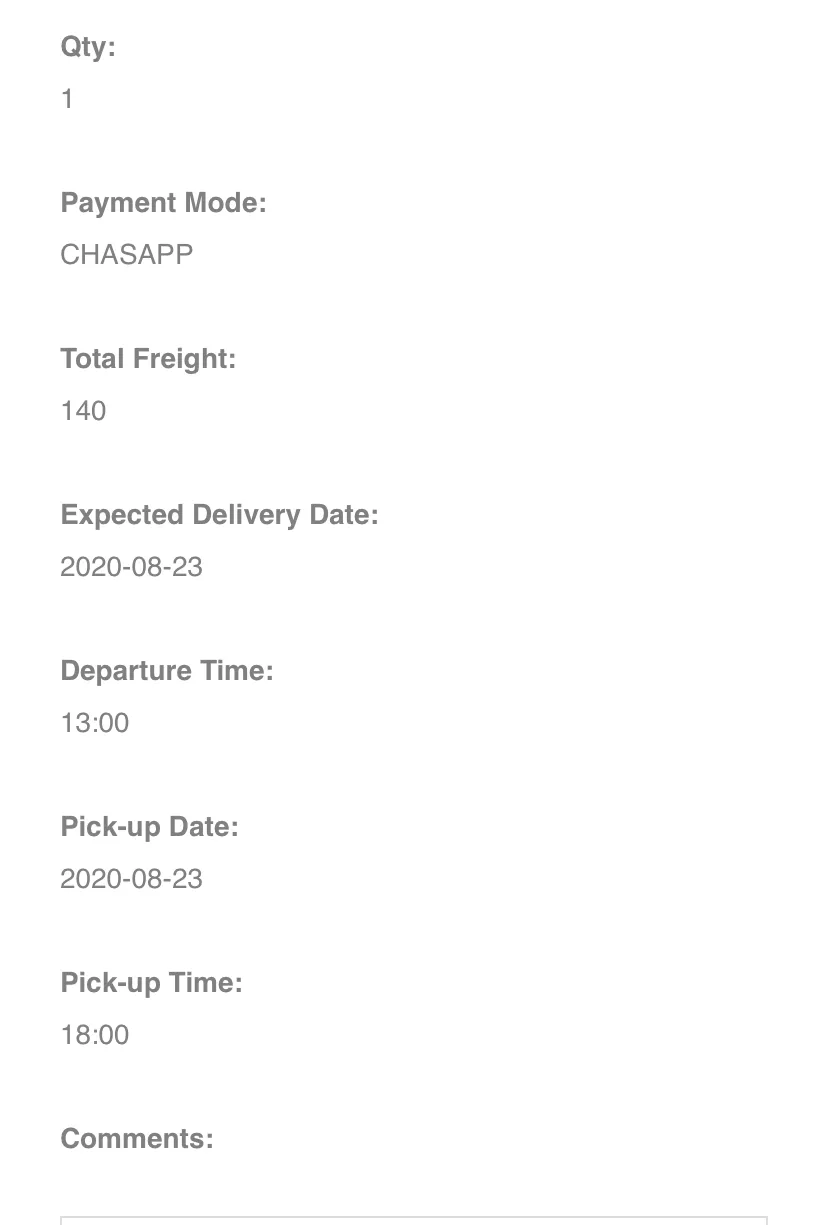Viewport: 828px width, 1225px height.
Task: Click the quantity value 1
Action: click(x=67, y=99)
